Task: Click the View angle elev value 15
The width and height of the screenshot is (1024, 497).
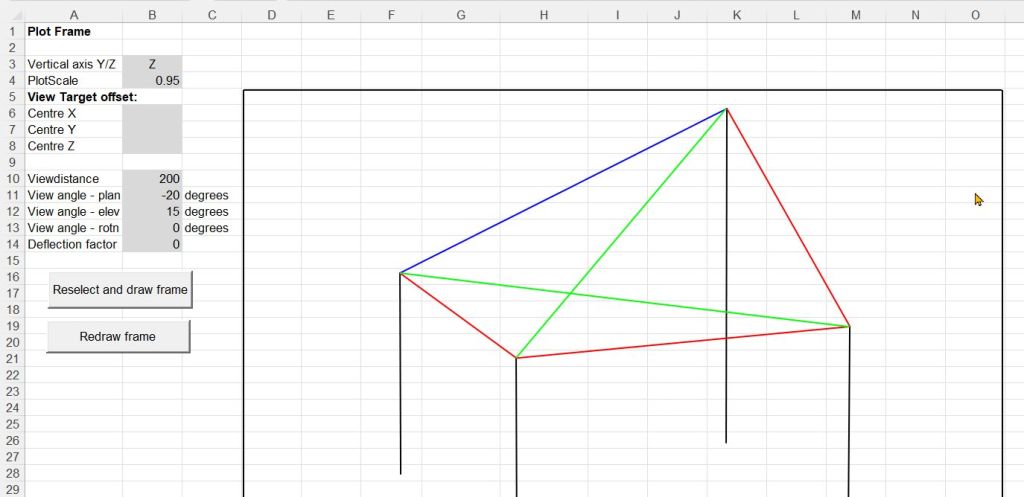Action: (x=152, y=211)
